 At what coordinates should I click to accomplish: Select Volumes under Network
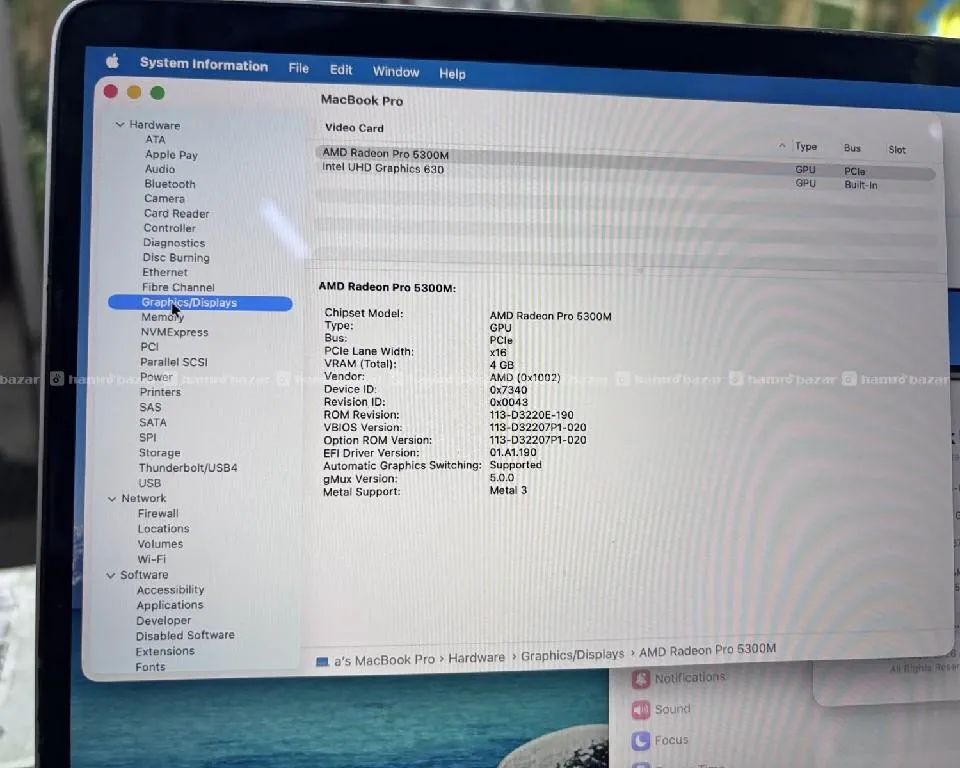tap(160, 544)
